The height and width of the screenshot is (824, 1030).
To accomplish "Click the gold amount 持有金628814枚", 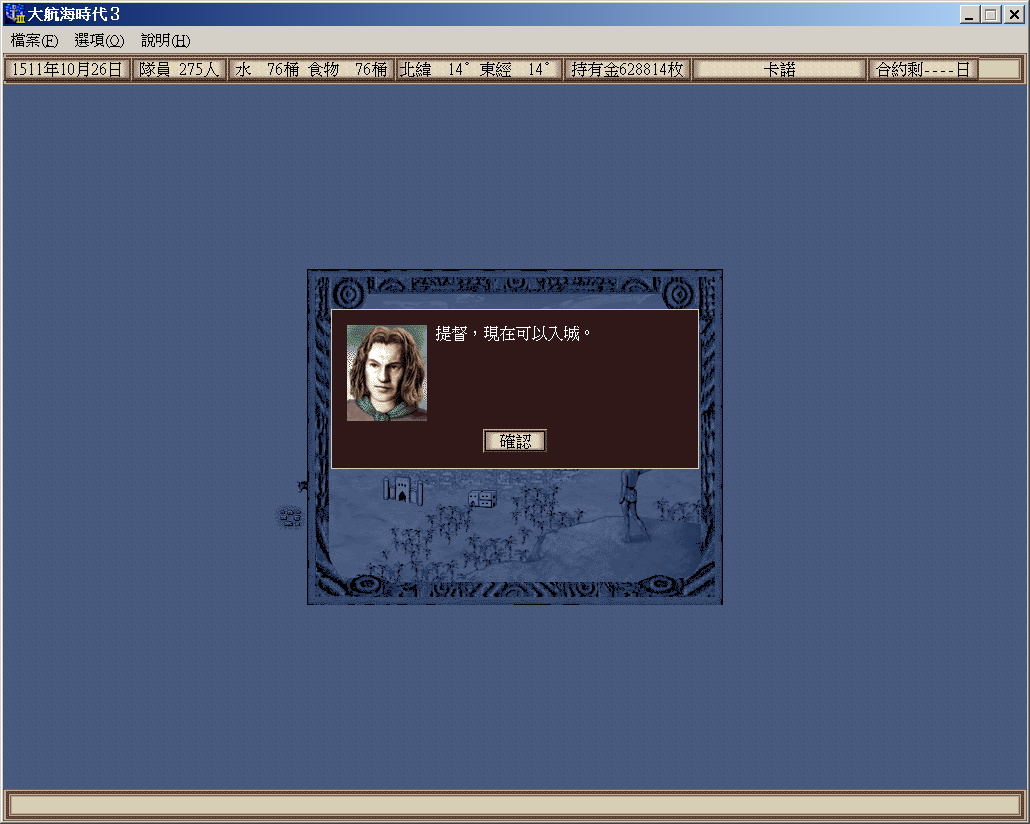I will pyautogui.click(x=627, y=69).
